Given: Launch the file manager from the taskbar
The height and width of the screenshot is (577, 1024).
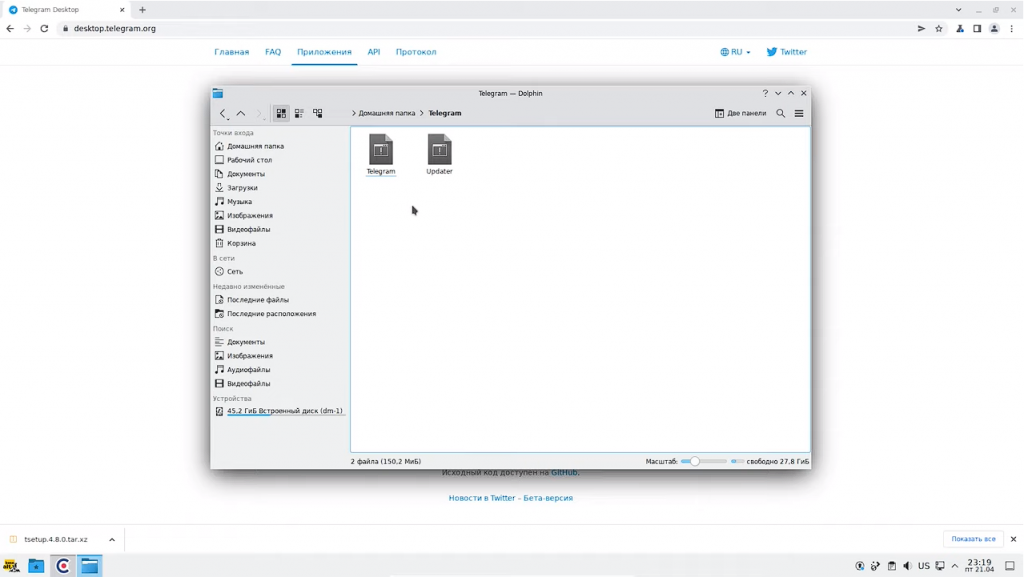Looking at the screenshot, I should coord(36,566).
